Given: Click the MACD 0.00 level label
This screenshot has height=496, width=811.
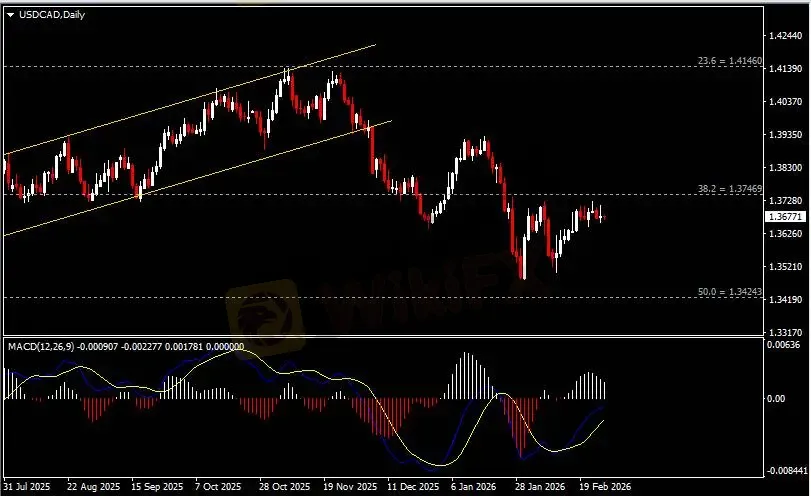Looking at the screenshot, I should 776,399.
